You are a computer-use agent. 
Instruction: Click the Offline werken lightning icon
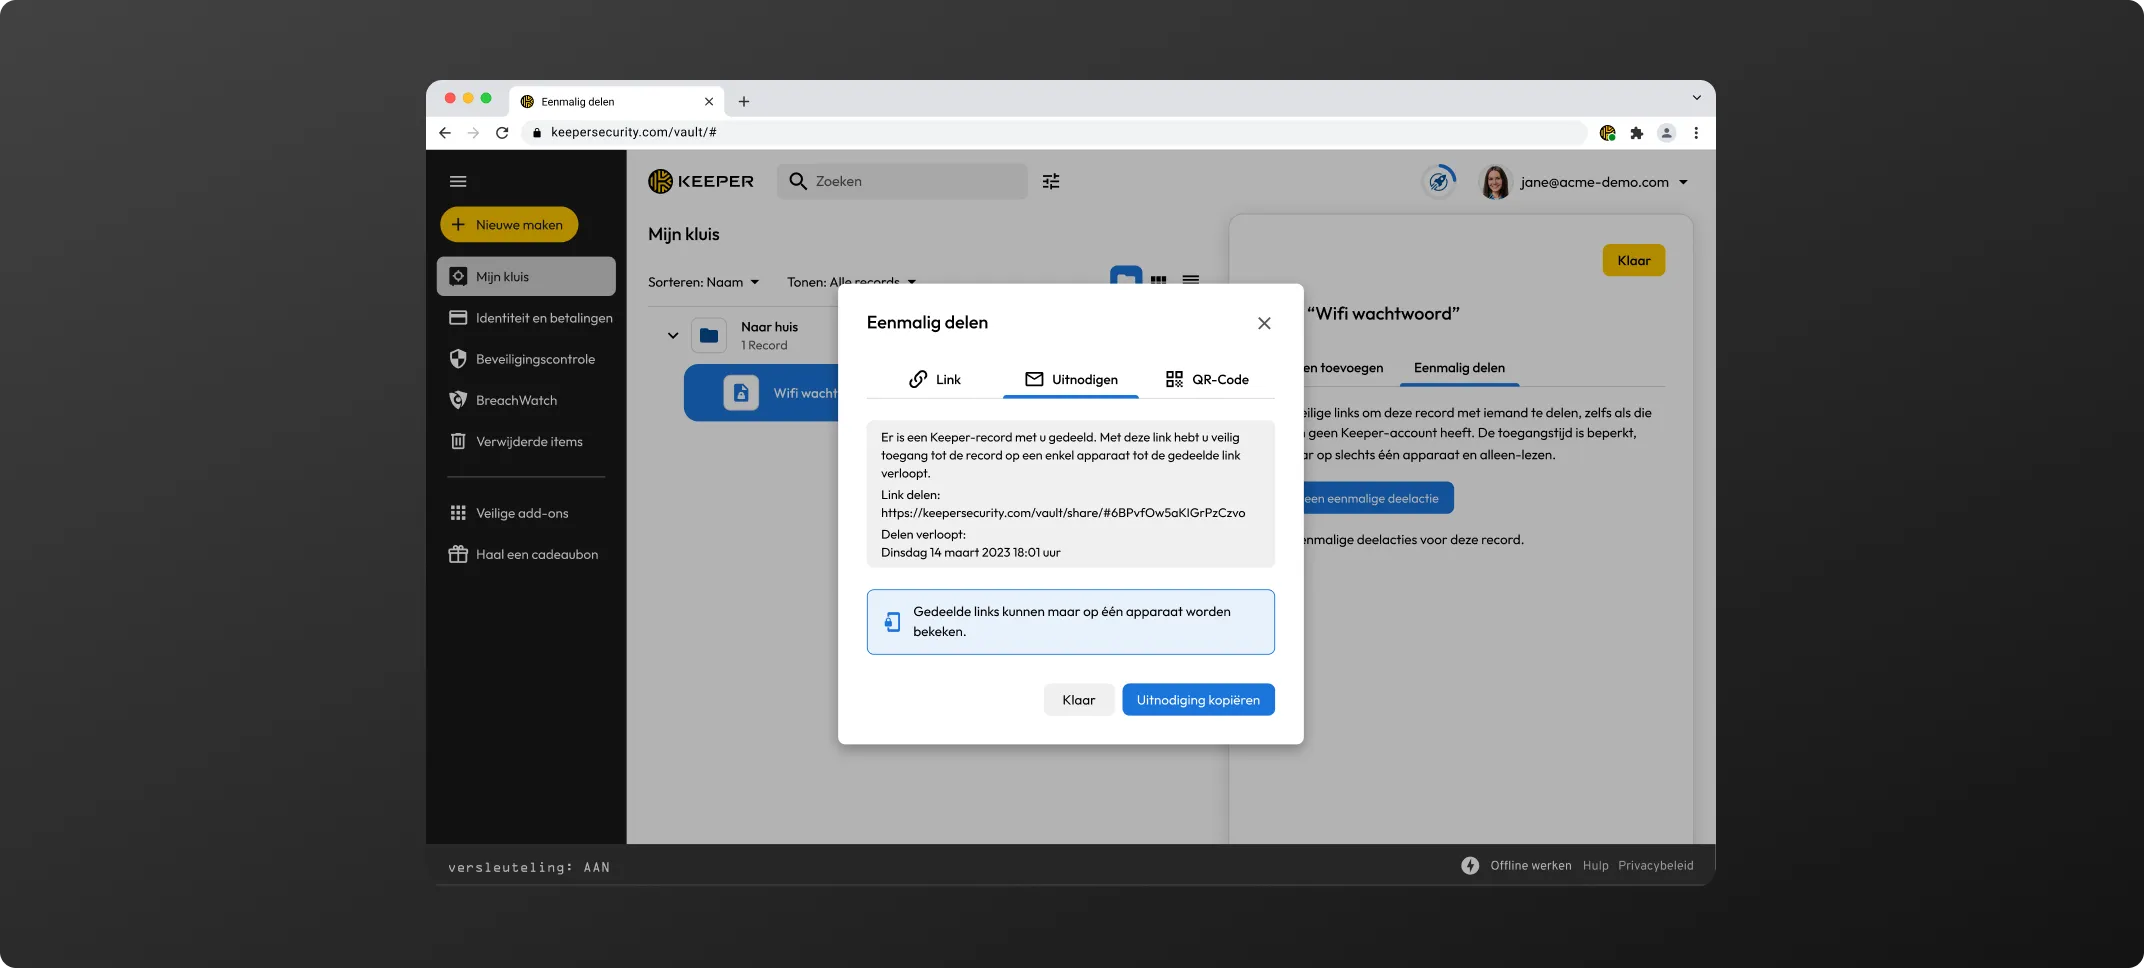point(1470,866)
